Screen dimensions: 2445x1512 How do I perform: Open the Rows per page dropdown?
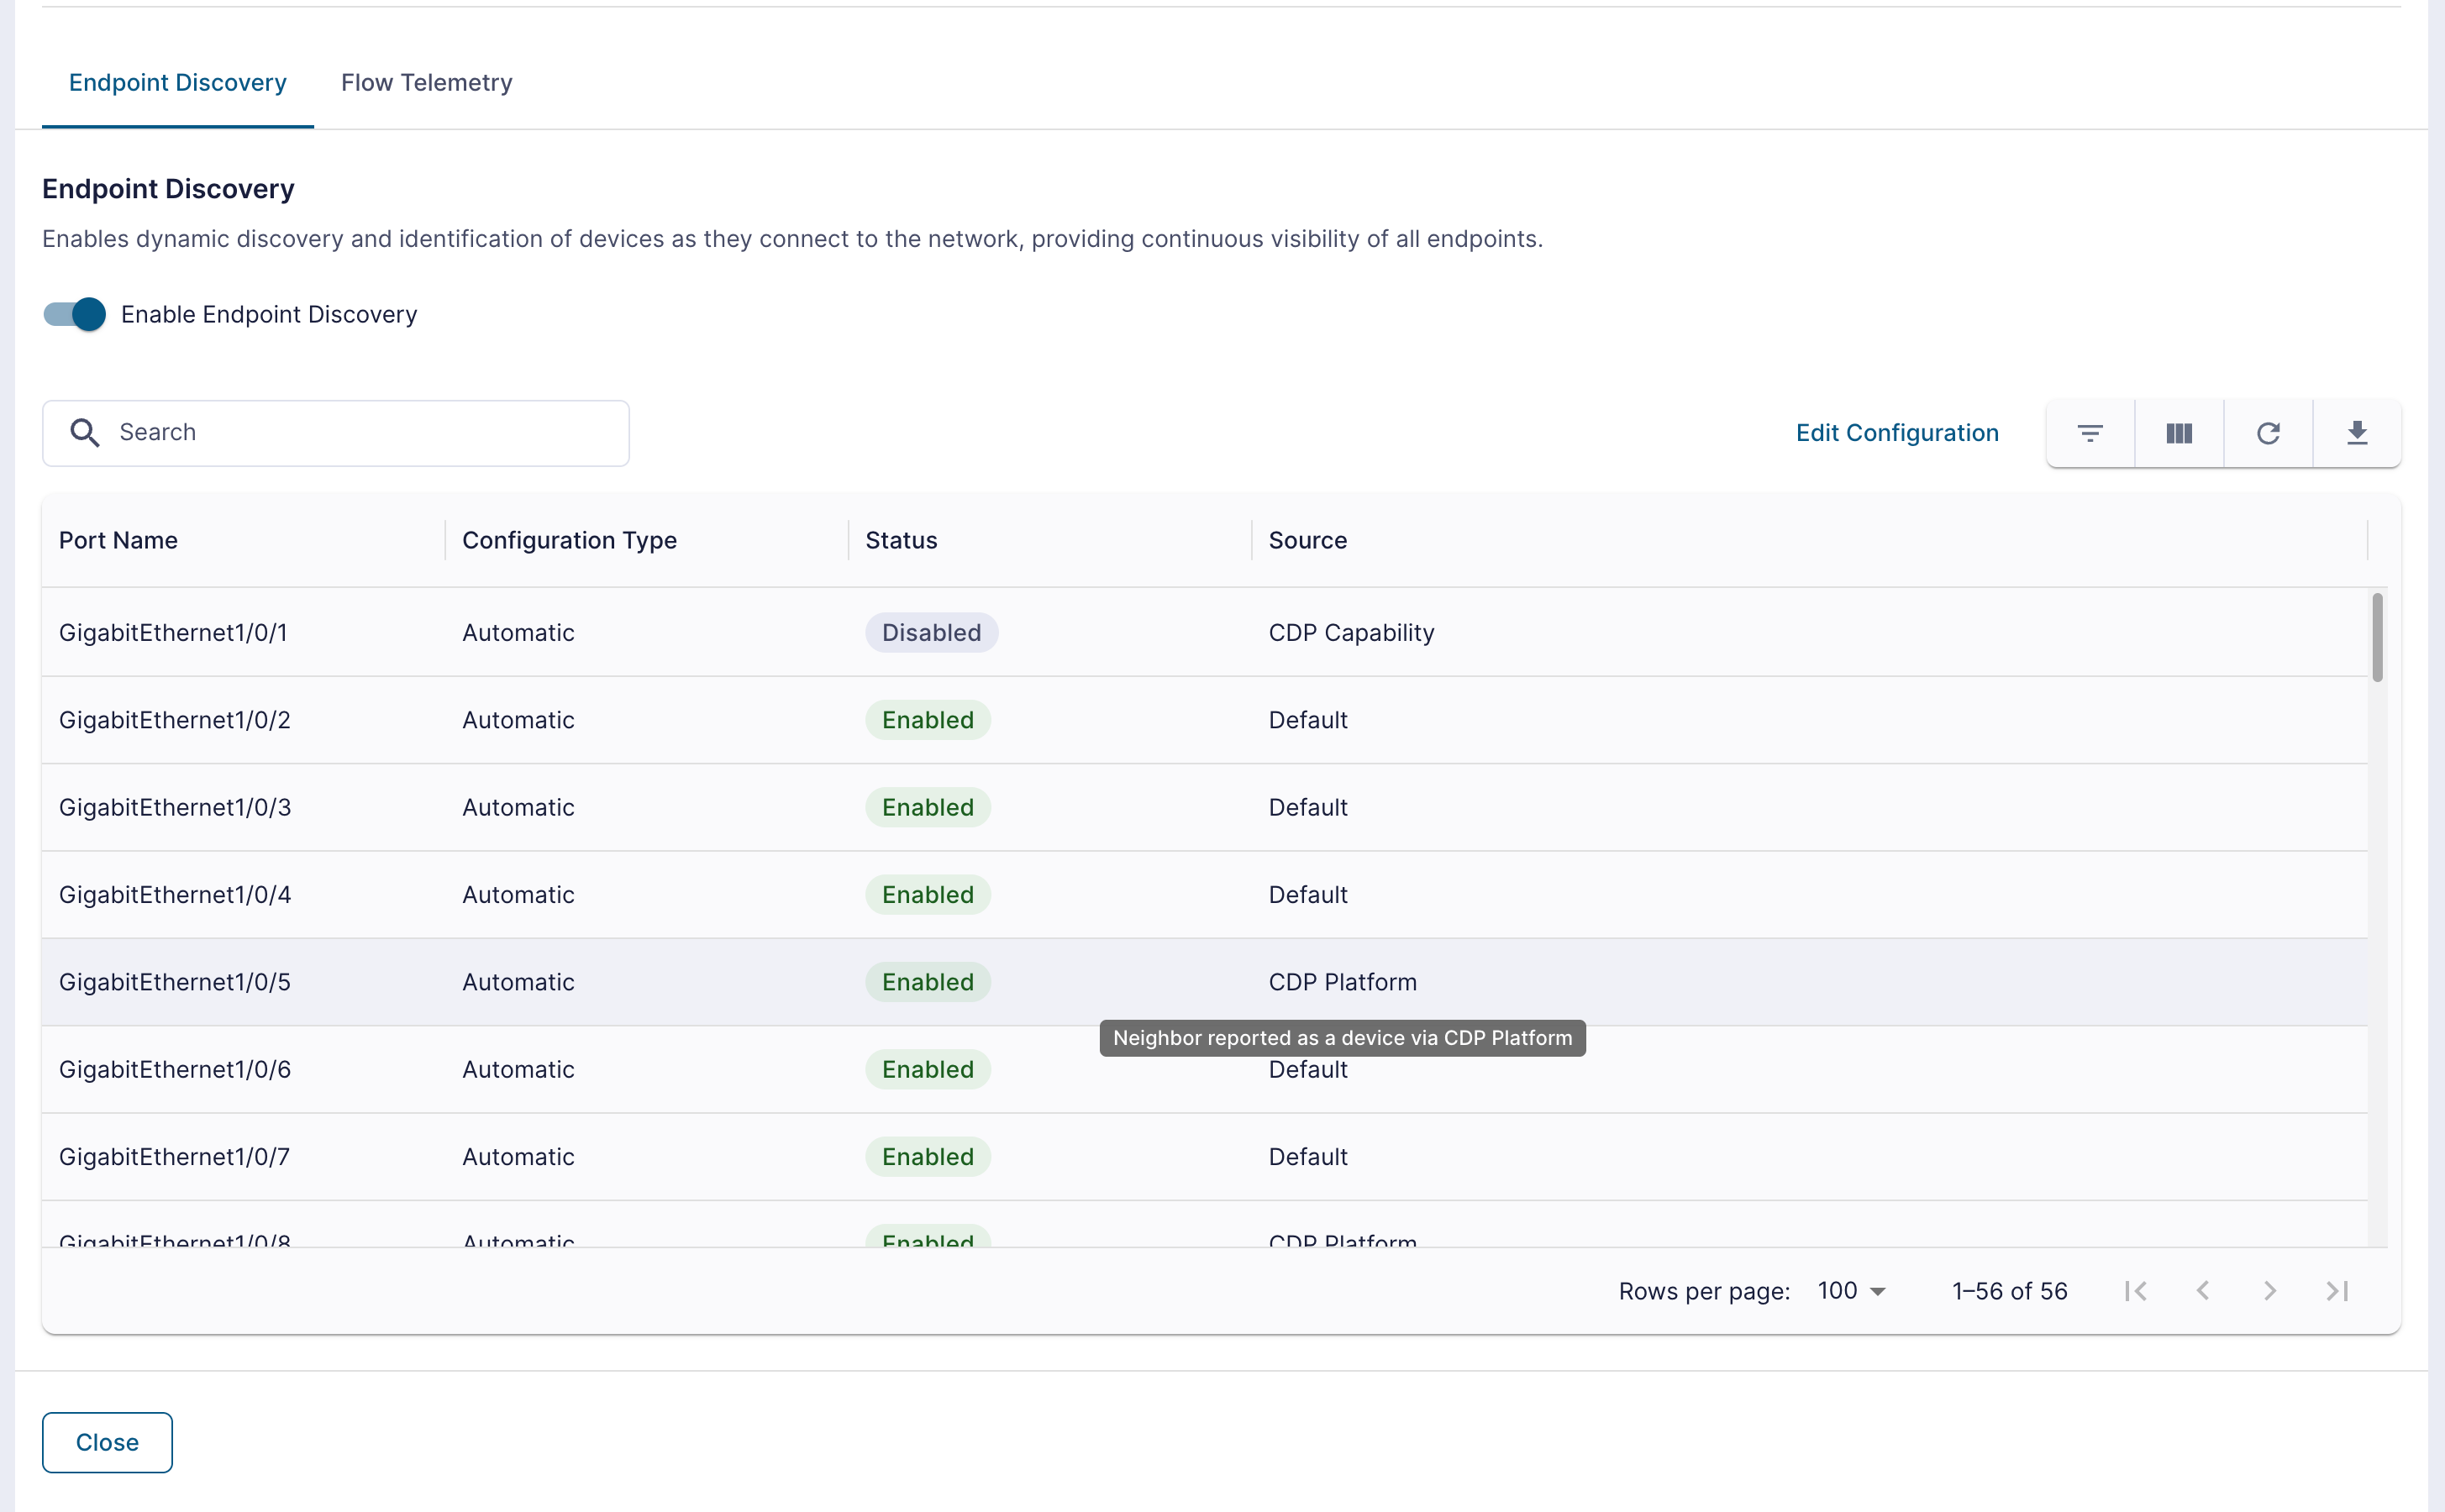[x=1851, y=1291]
